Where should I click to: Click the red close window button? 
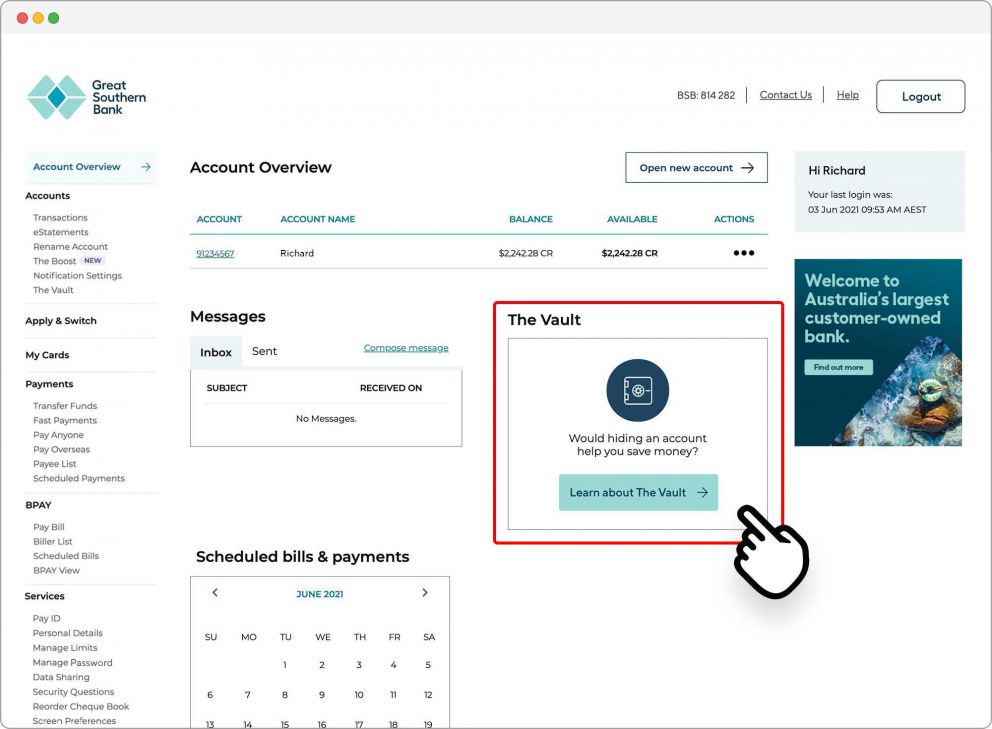22,18
